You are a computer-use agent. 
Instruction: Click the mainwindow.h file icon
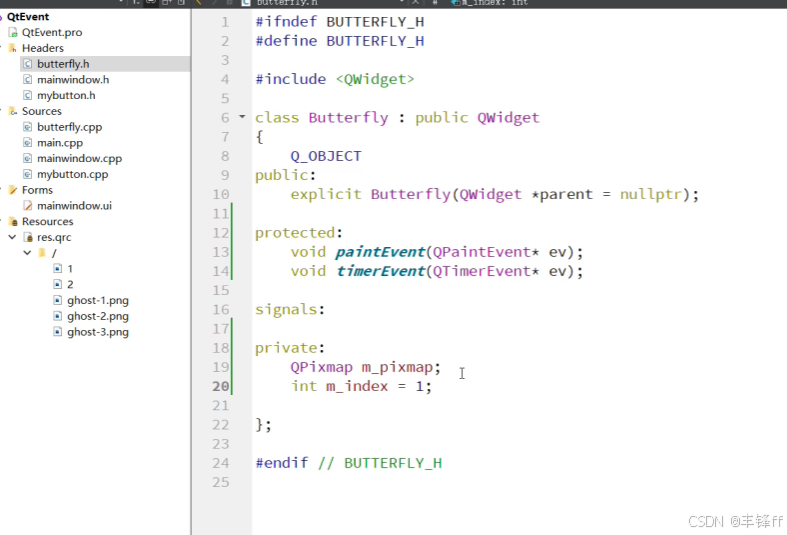pyautogui.click(x=28, y=80)
